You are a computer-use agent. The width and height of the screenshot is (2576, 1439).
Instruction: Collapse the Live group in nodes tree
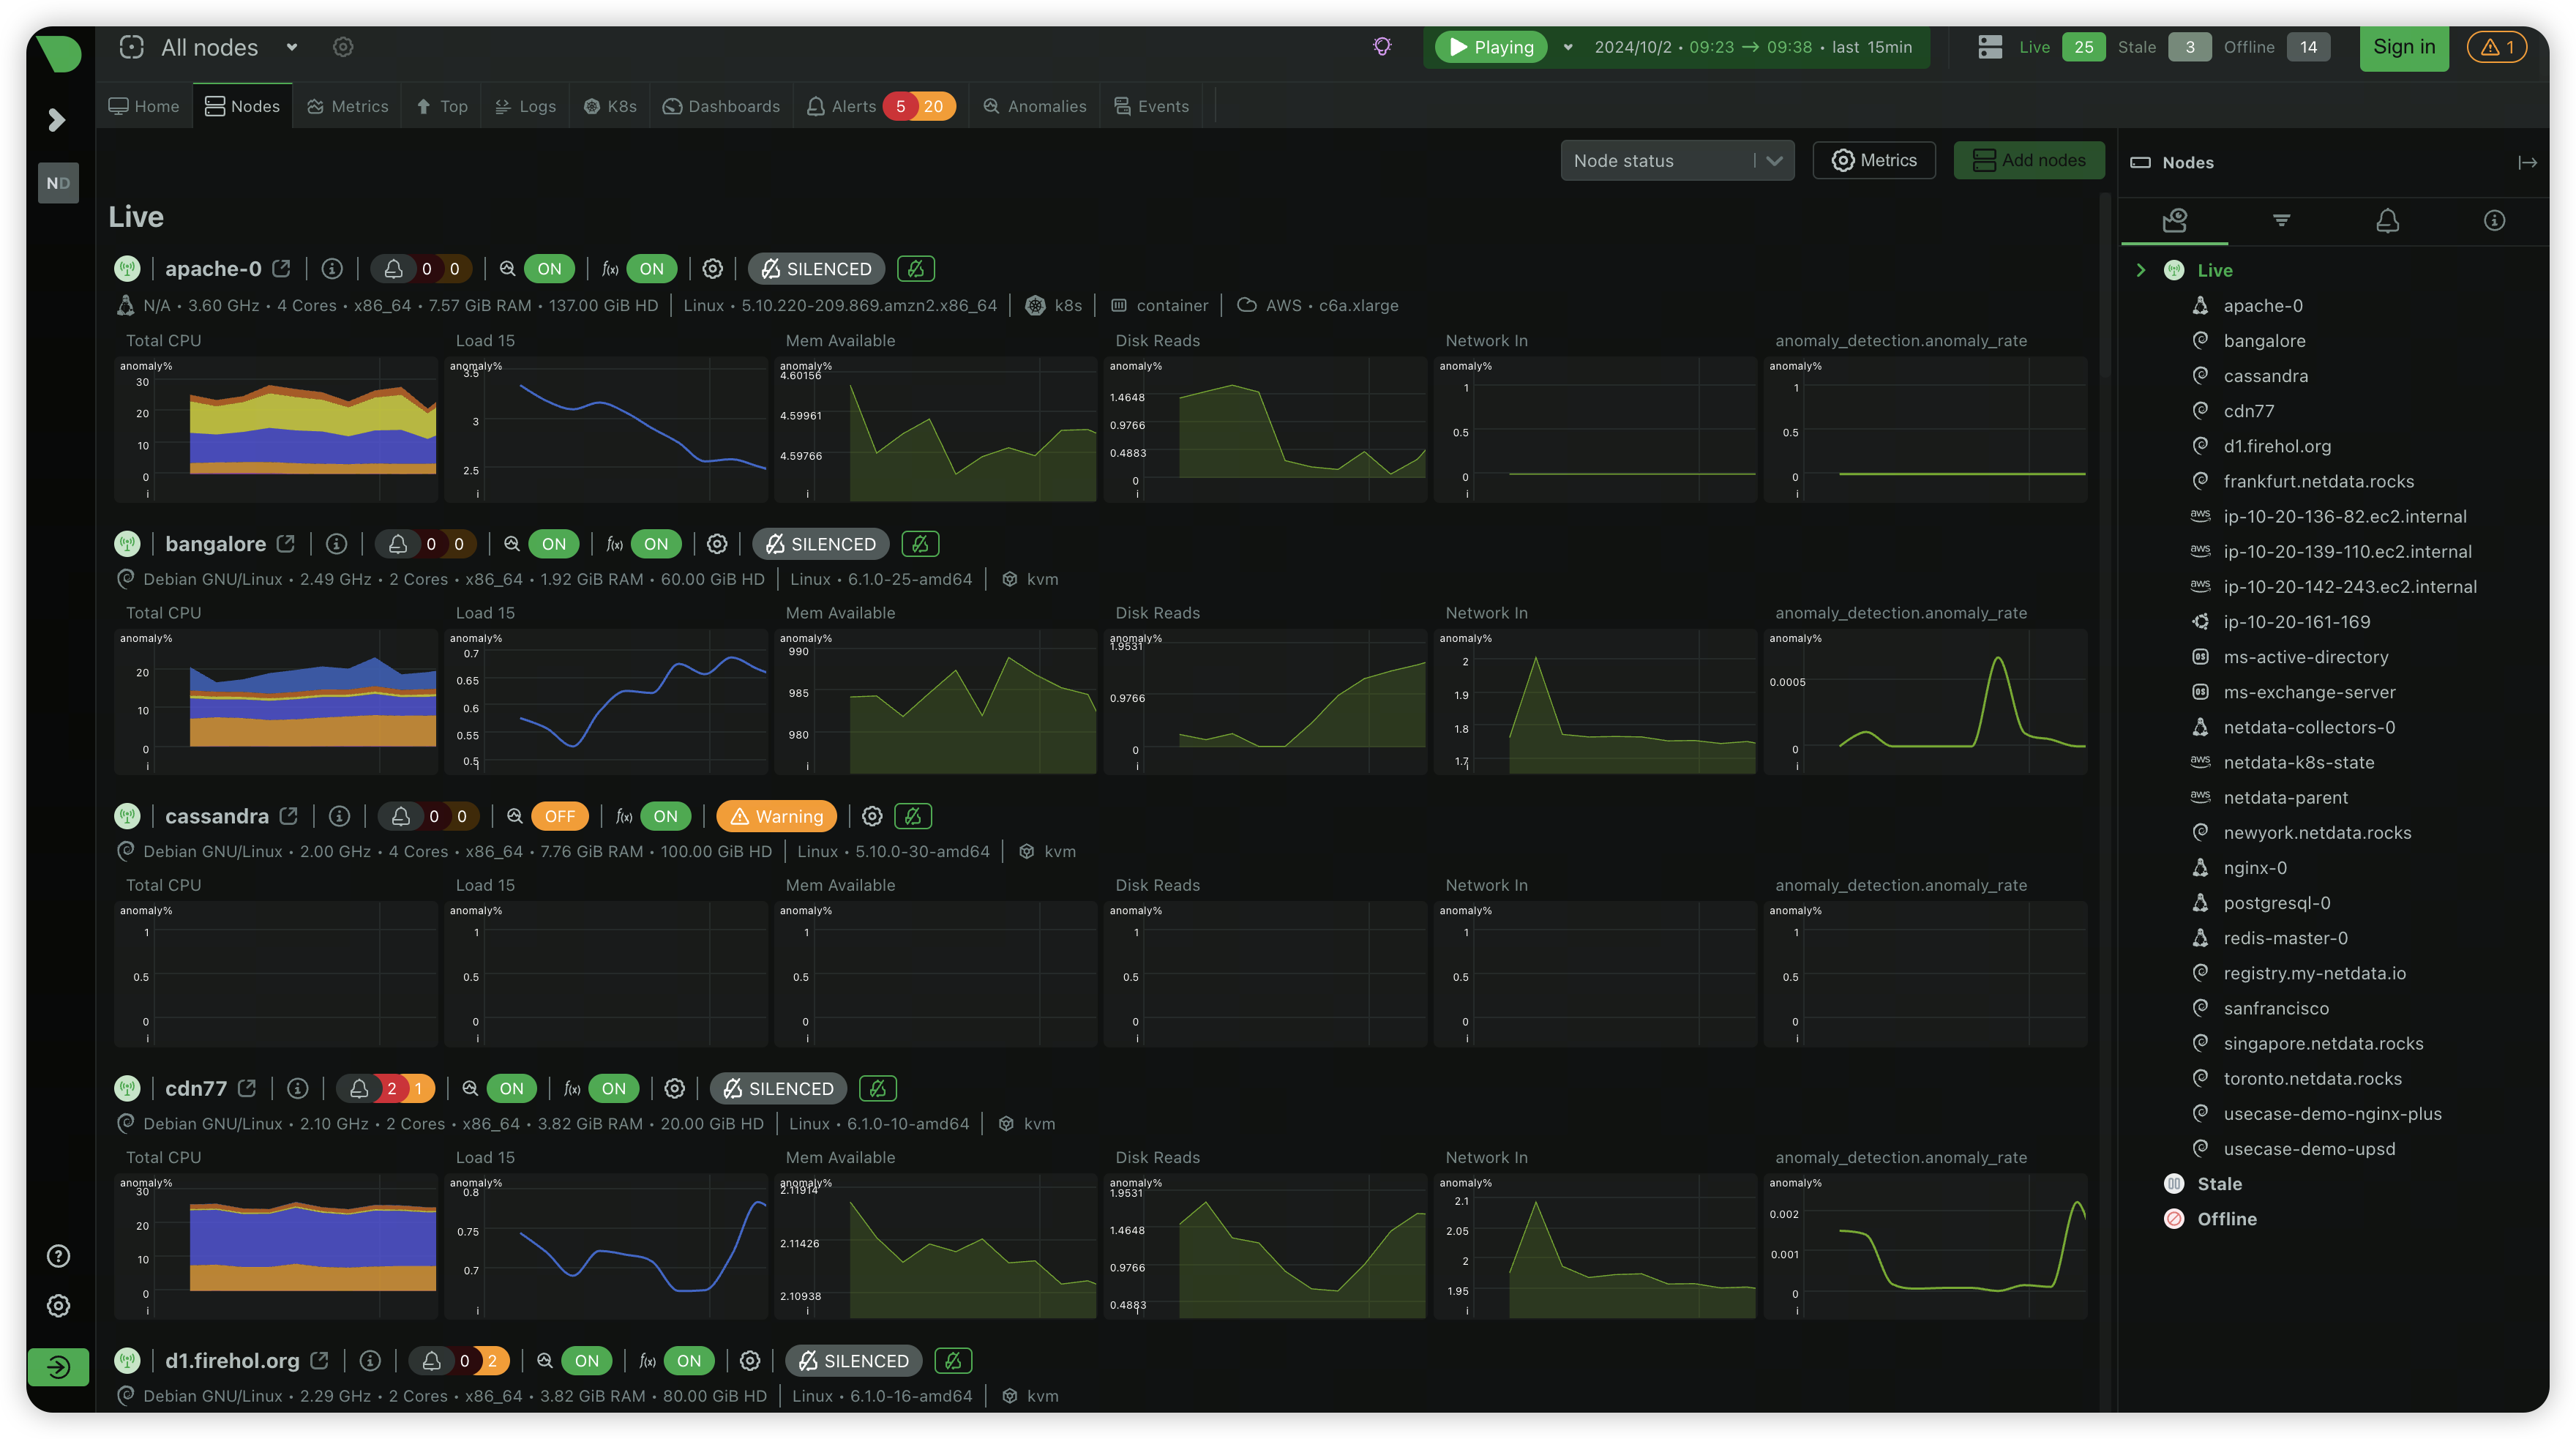pos(2140,270)
